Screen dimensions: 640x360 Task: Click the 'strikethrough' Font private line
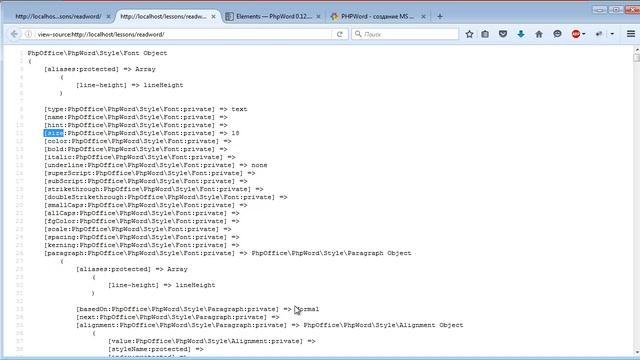(x=154, y=189)
